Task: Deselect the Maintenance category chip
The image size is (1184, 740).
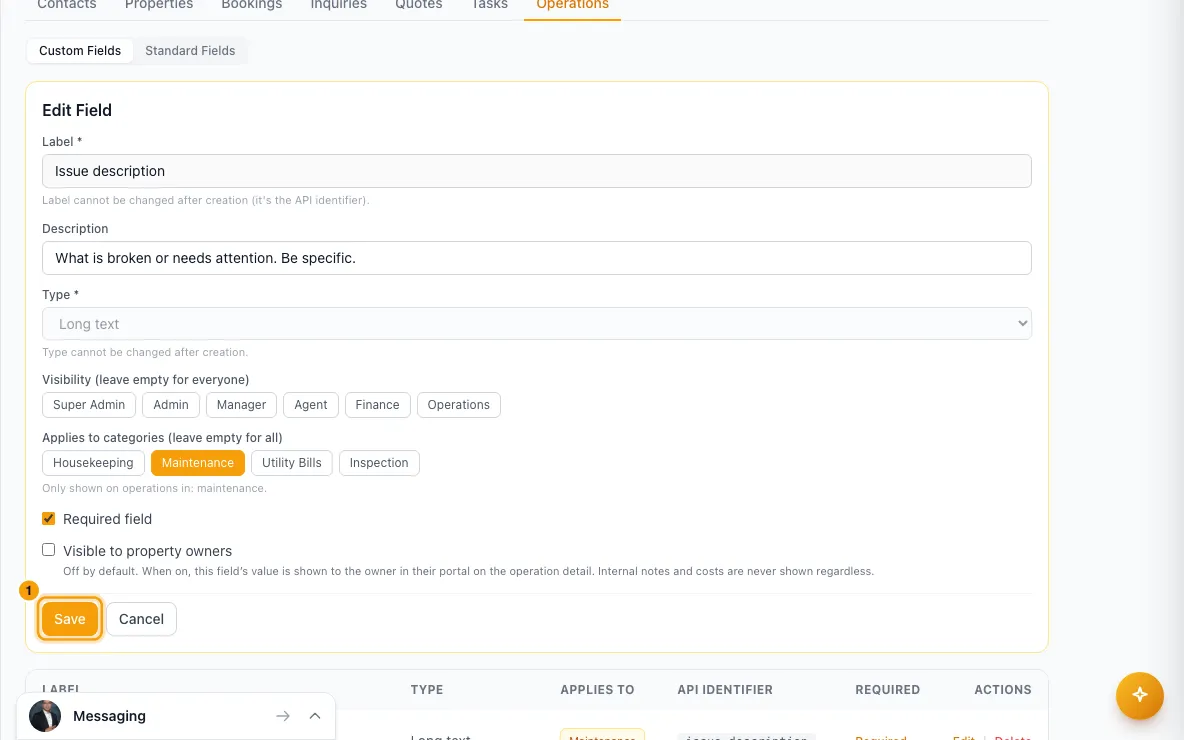Action: [198, 463]
